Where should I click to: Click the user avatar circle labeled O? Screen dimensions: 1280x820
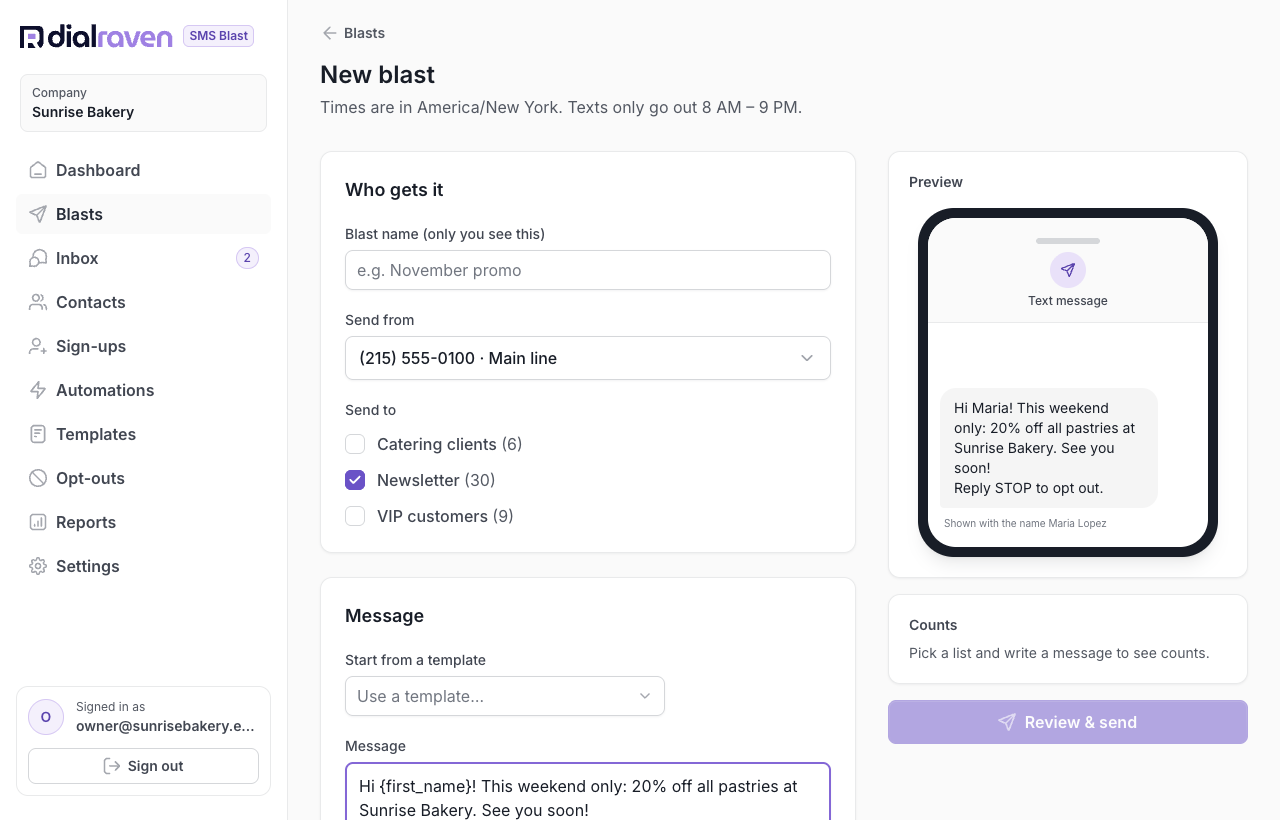pyautogui.click(x=46, y=717)
